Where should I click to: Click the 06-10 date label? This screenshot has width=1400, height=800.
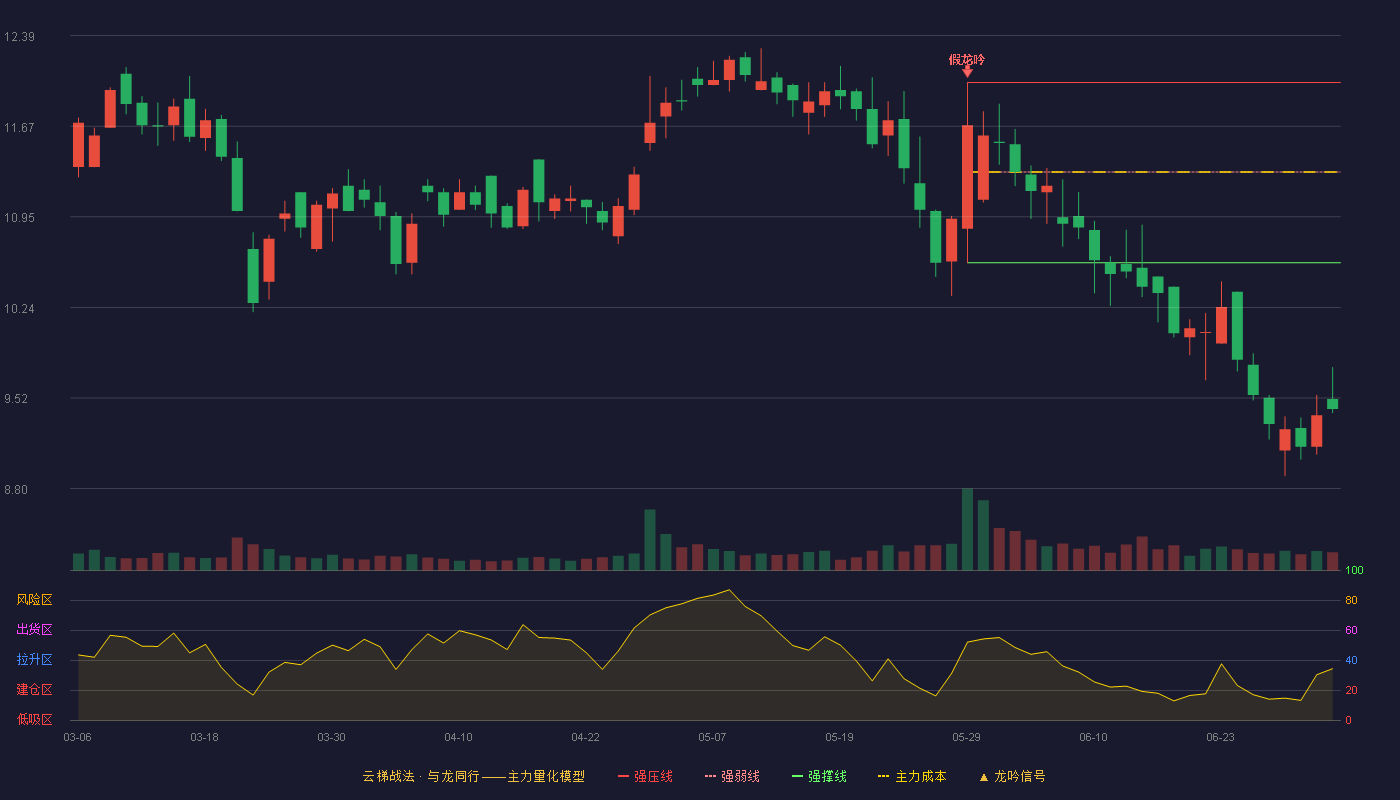tap(1093, 737)
